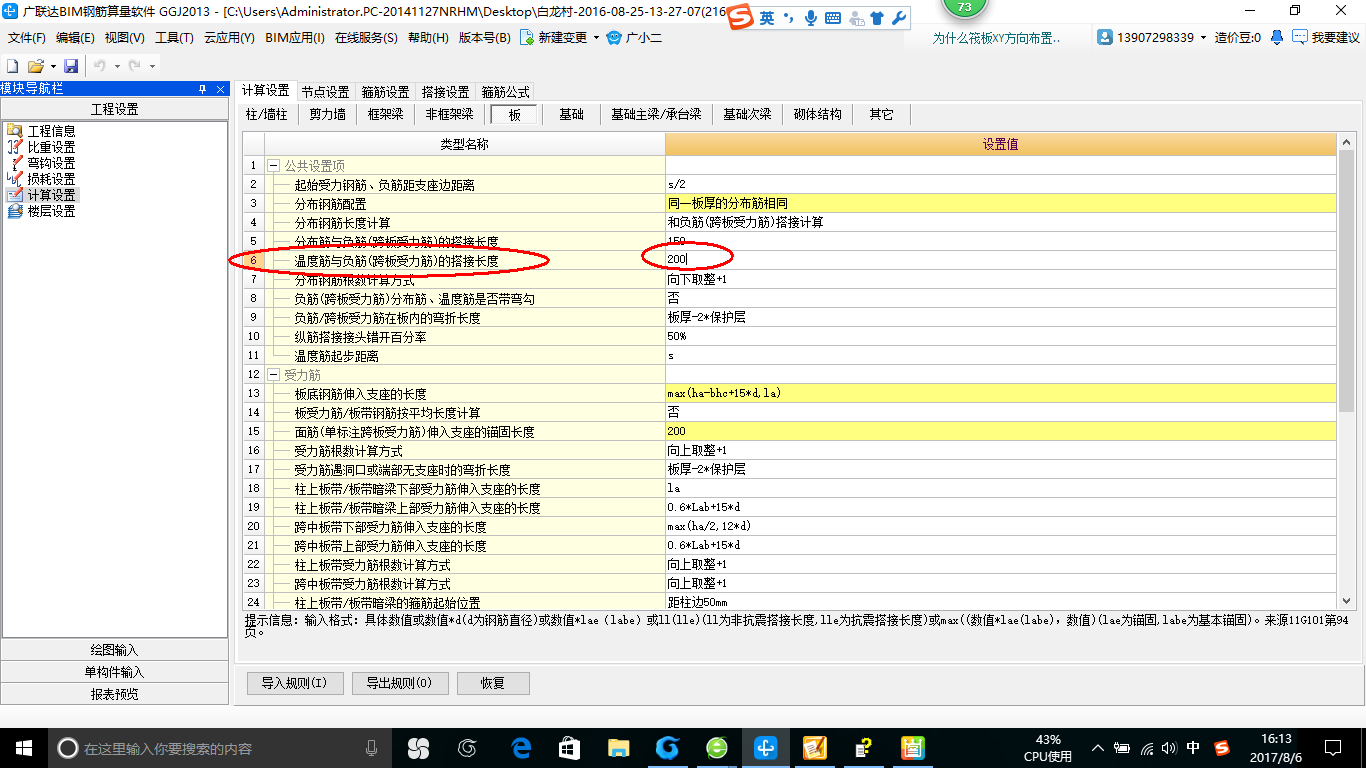Click the Sogou microphone voice icon
Image resolution: width=1366 pixels, height=768 pixels.
pyautogui.click(x=810, y=18)
